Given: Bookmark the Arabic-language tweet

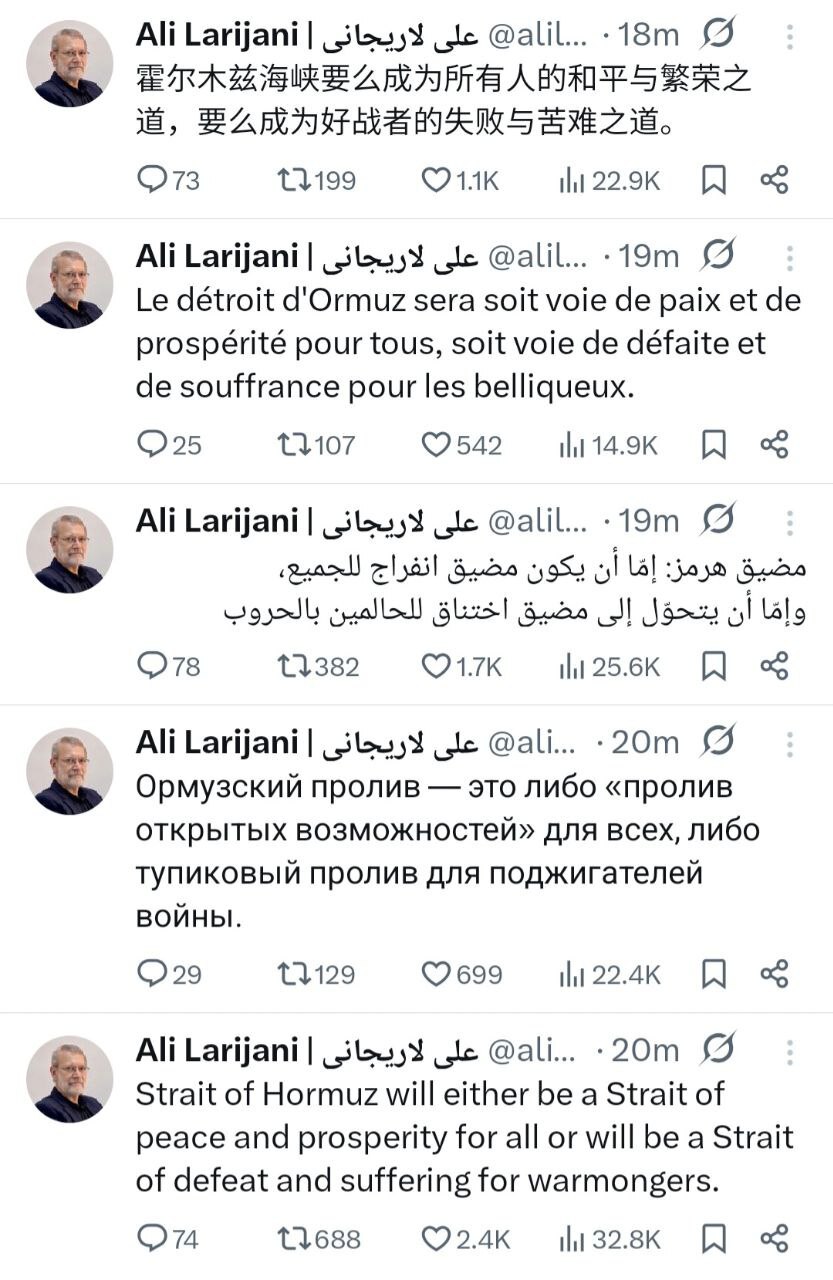Looking at the screenshot, I should coord(714,665).
